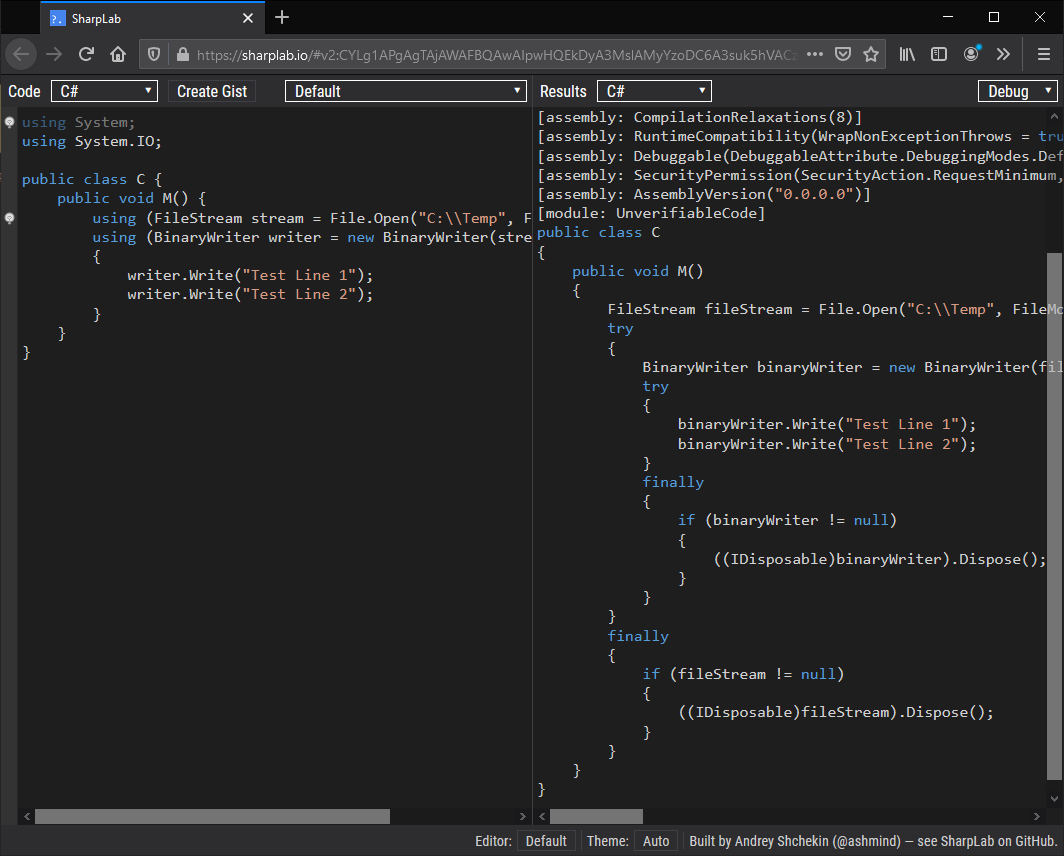Open the Firefox Library icon

pyautogui.click(x=908, y=54)
